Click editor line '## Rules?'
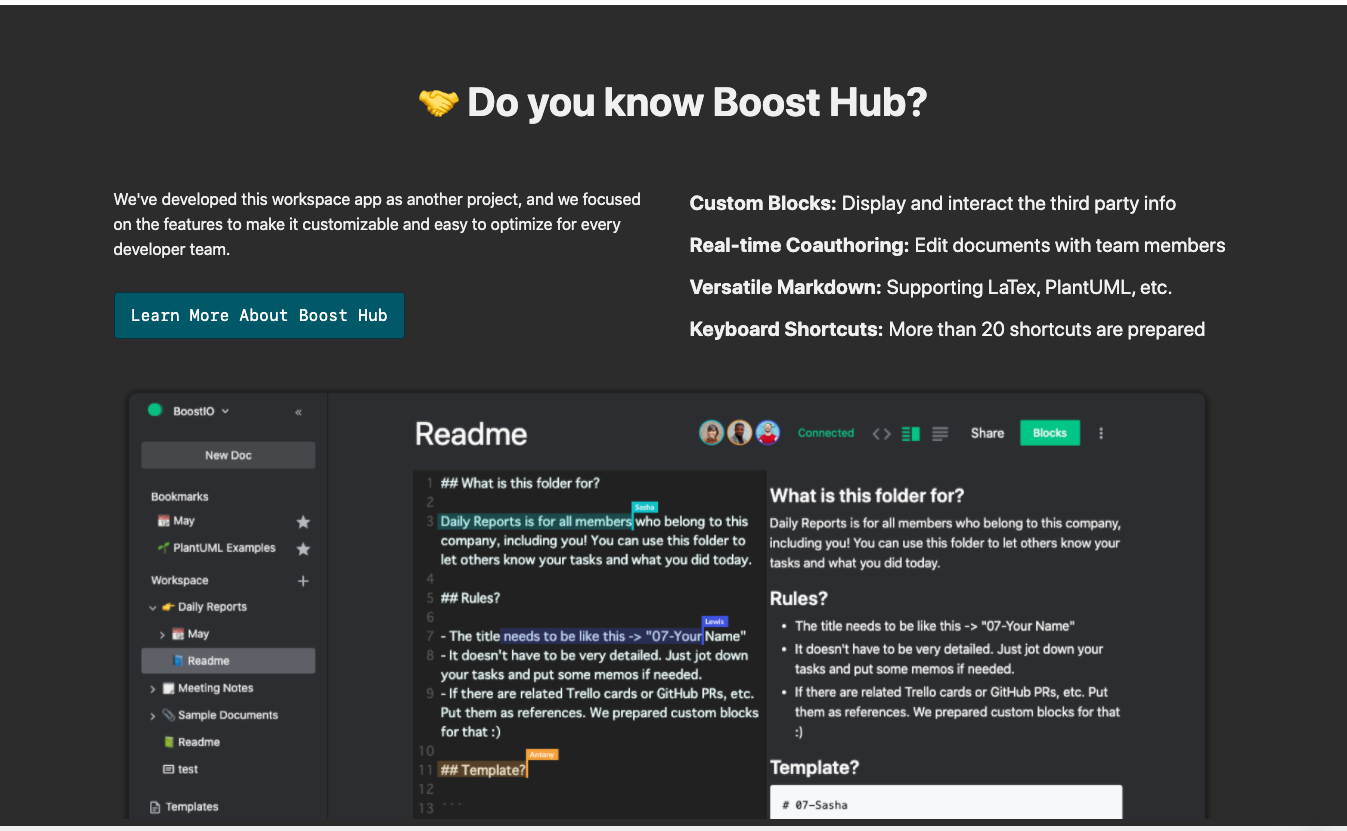Image resolution: width=1347 pixels, height=831 pixels. (470, 598)
